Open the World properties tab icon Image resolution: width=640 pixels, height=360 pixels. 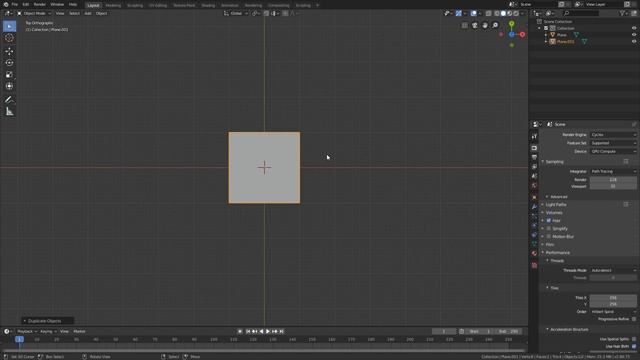click(x=534, y=186)
